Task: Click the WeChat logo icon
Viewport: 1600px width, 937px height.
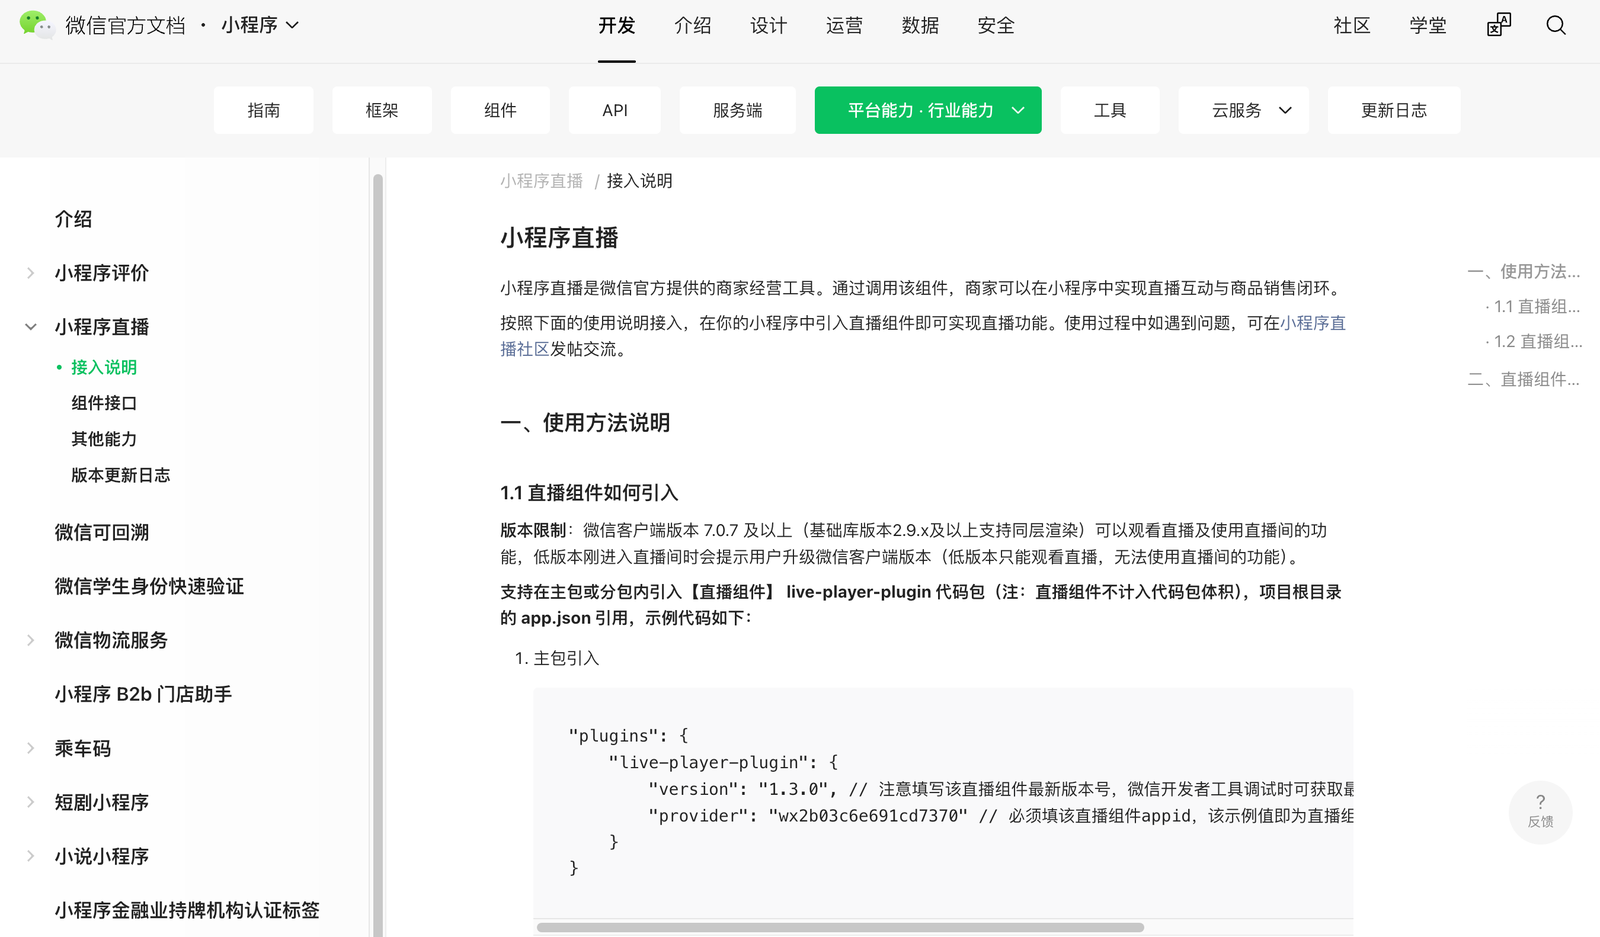Action: (36, 25)
